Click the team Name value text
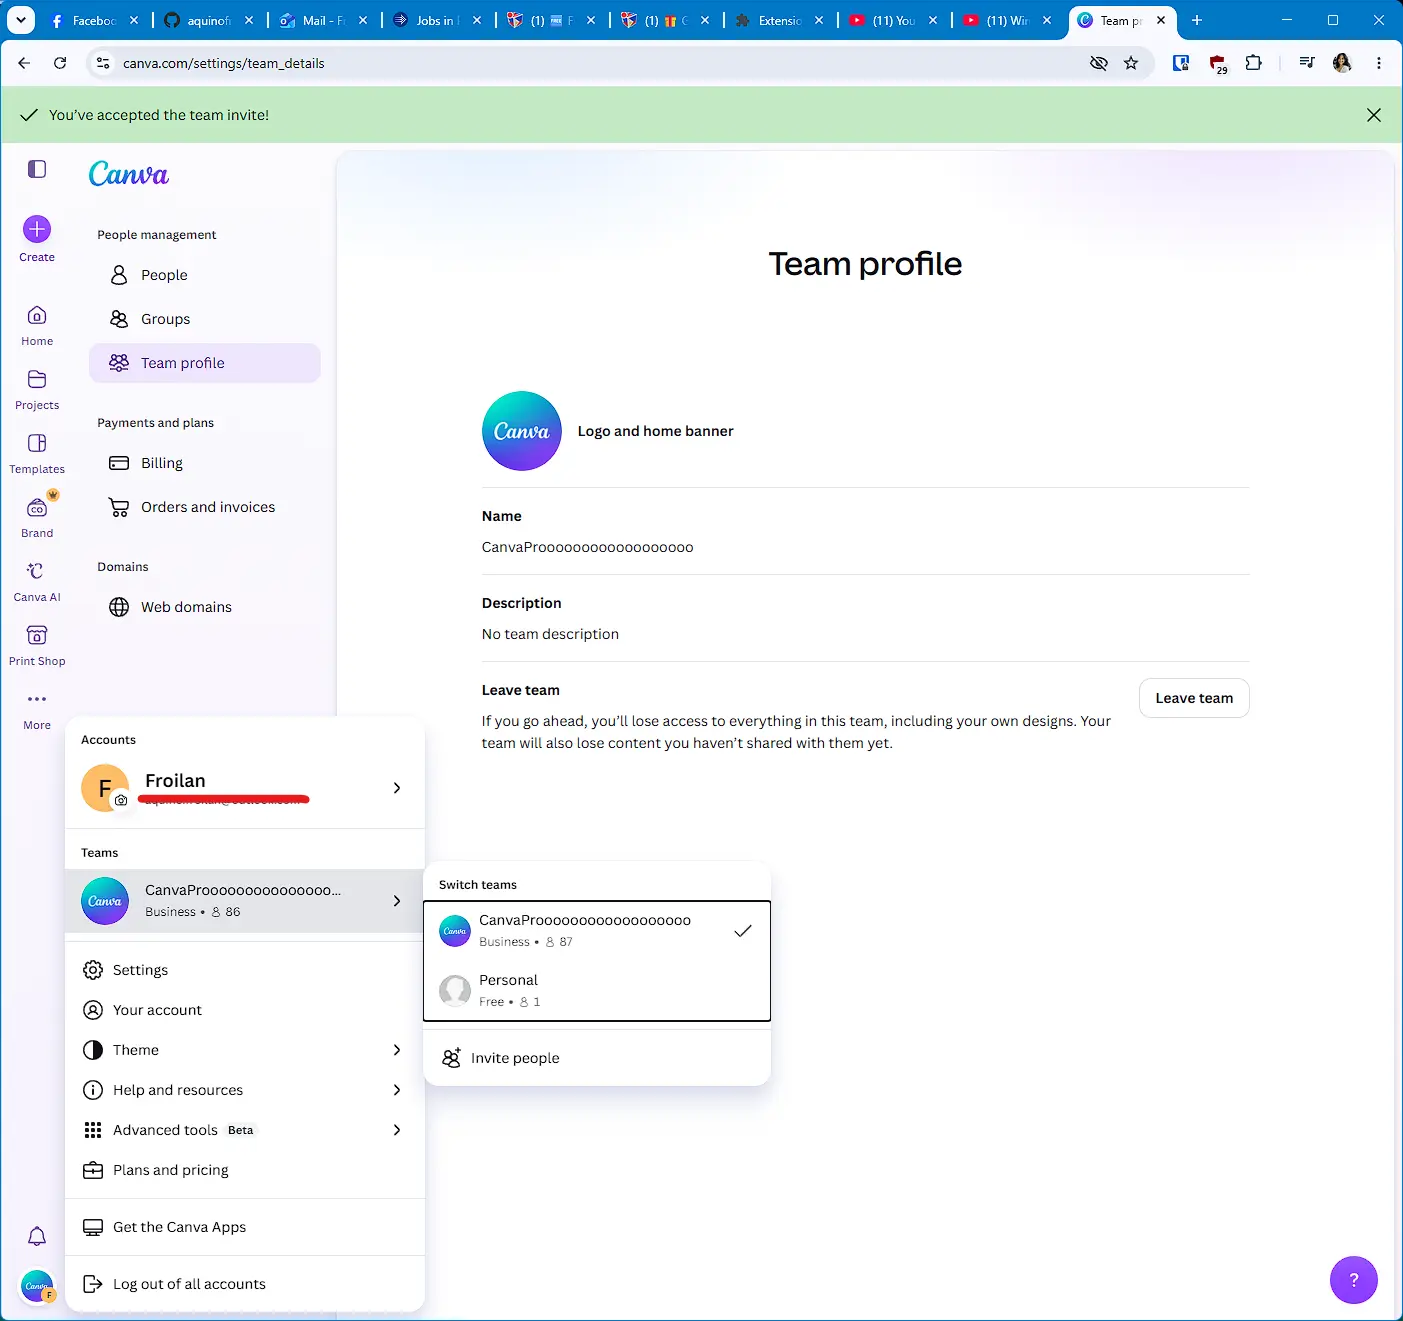Viewport: 1403px width, 1321px height. (587, 547)
